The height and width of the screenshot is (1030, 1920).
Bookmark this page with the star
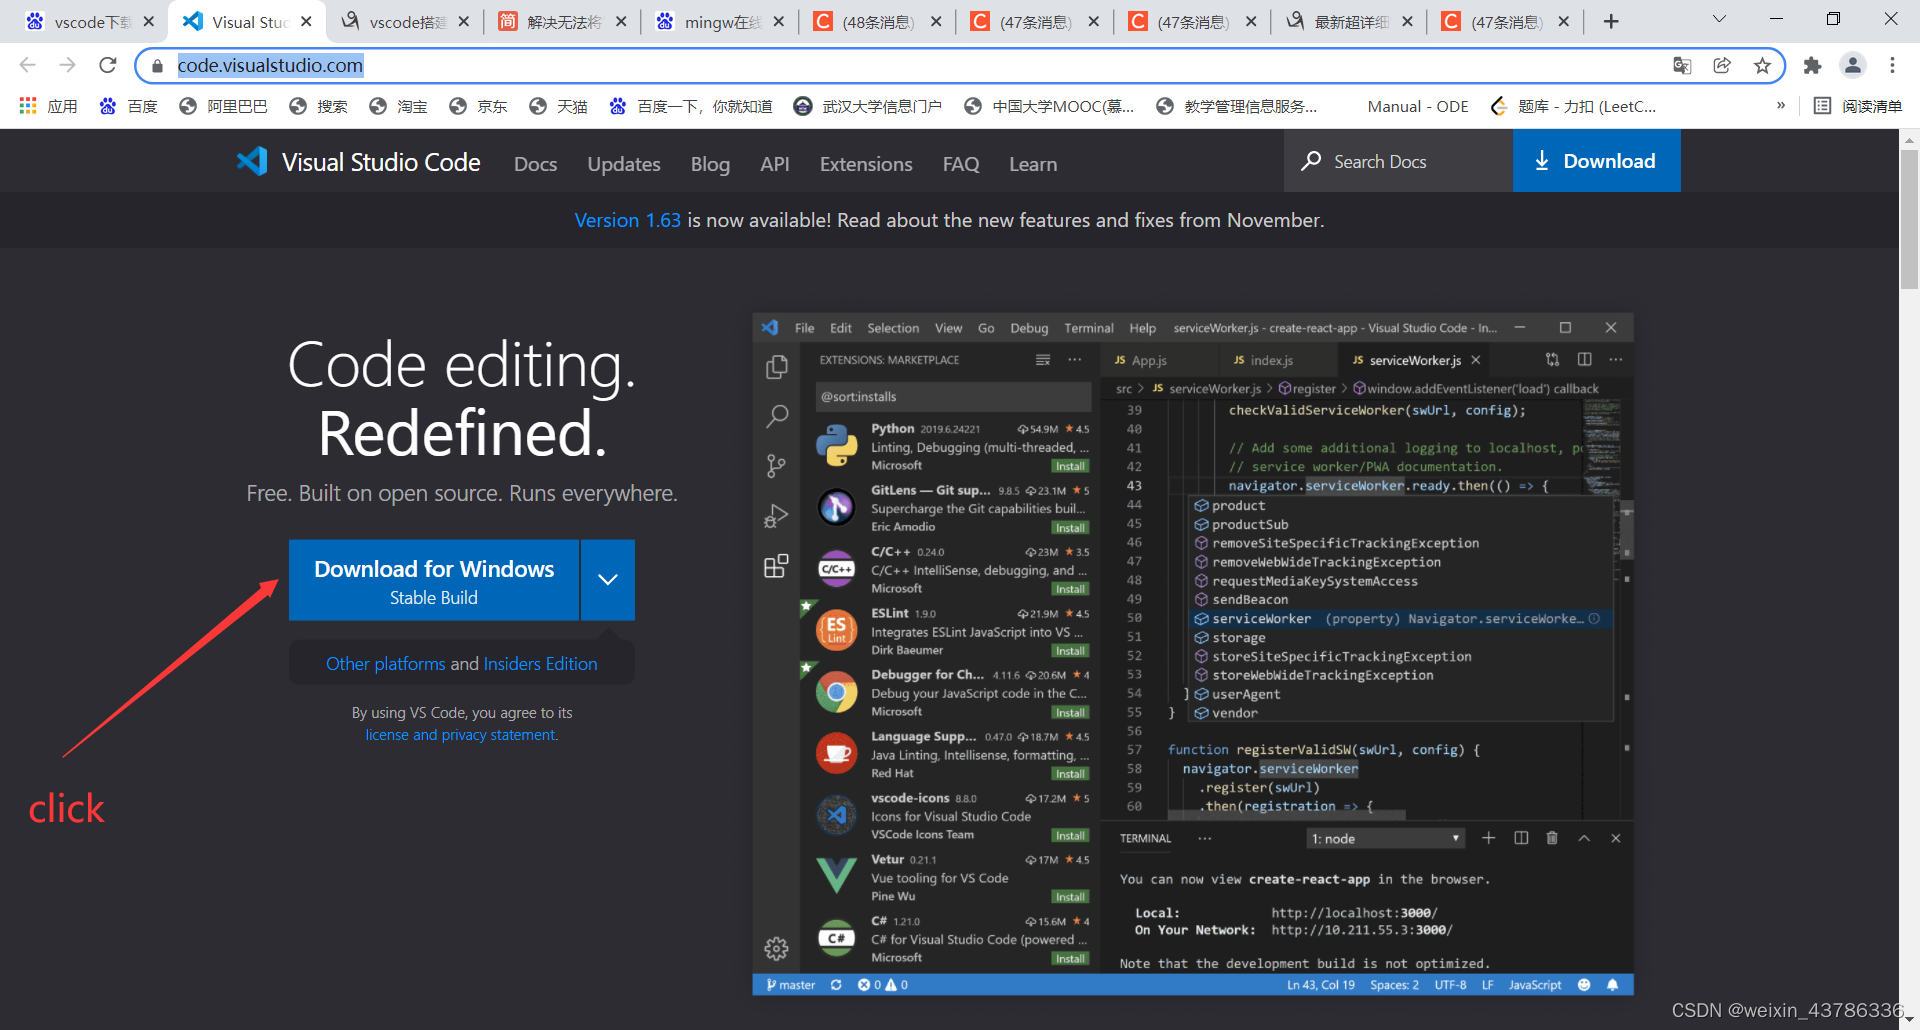pyautogui.click(x=1762, y=65)
